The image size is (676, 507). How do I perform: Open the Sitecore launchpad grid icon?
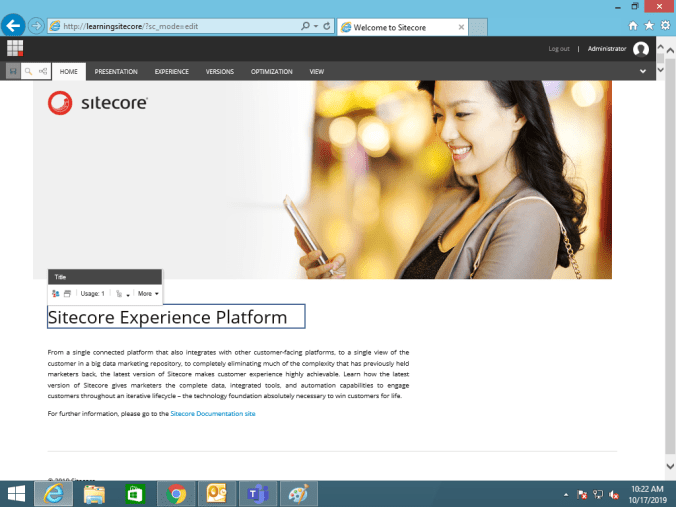[15, 48]
